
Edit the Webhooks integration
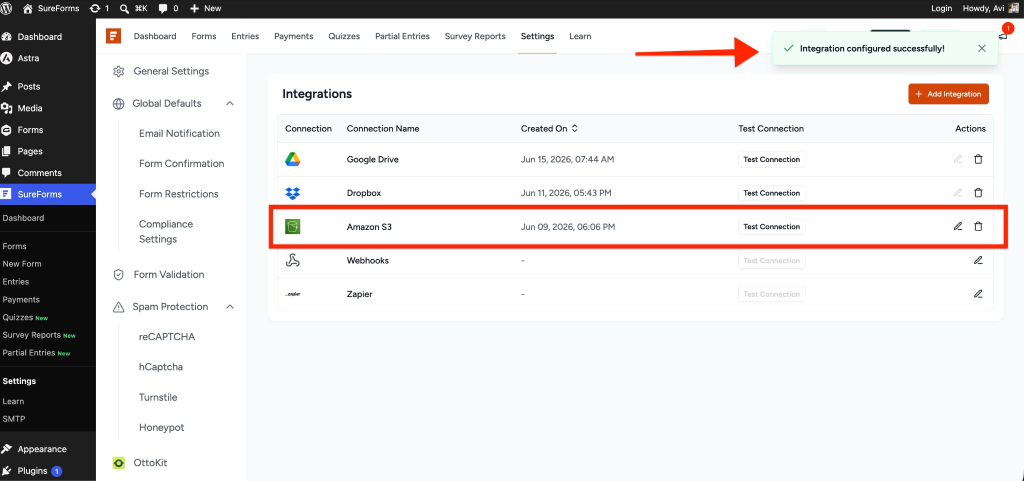[x=978, y=260]
